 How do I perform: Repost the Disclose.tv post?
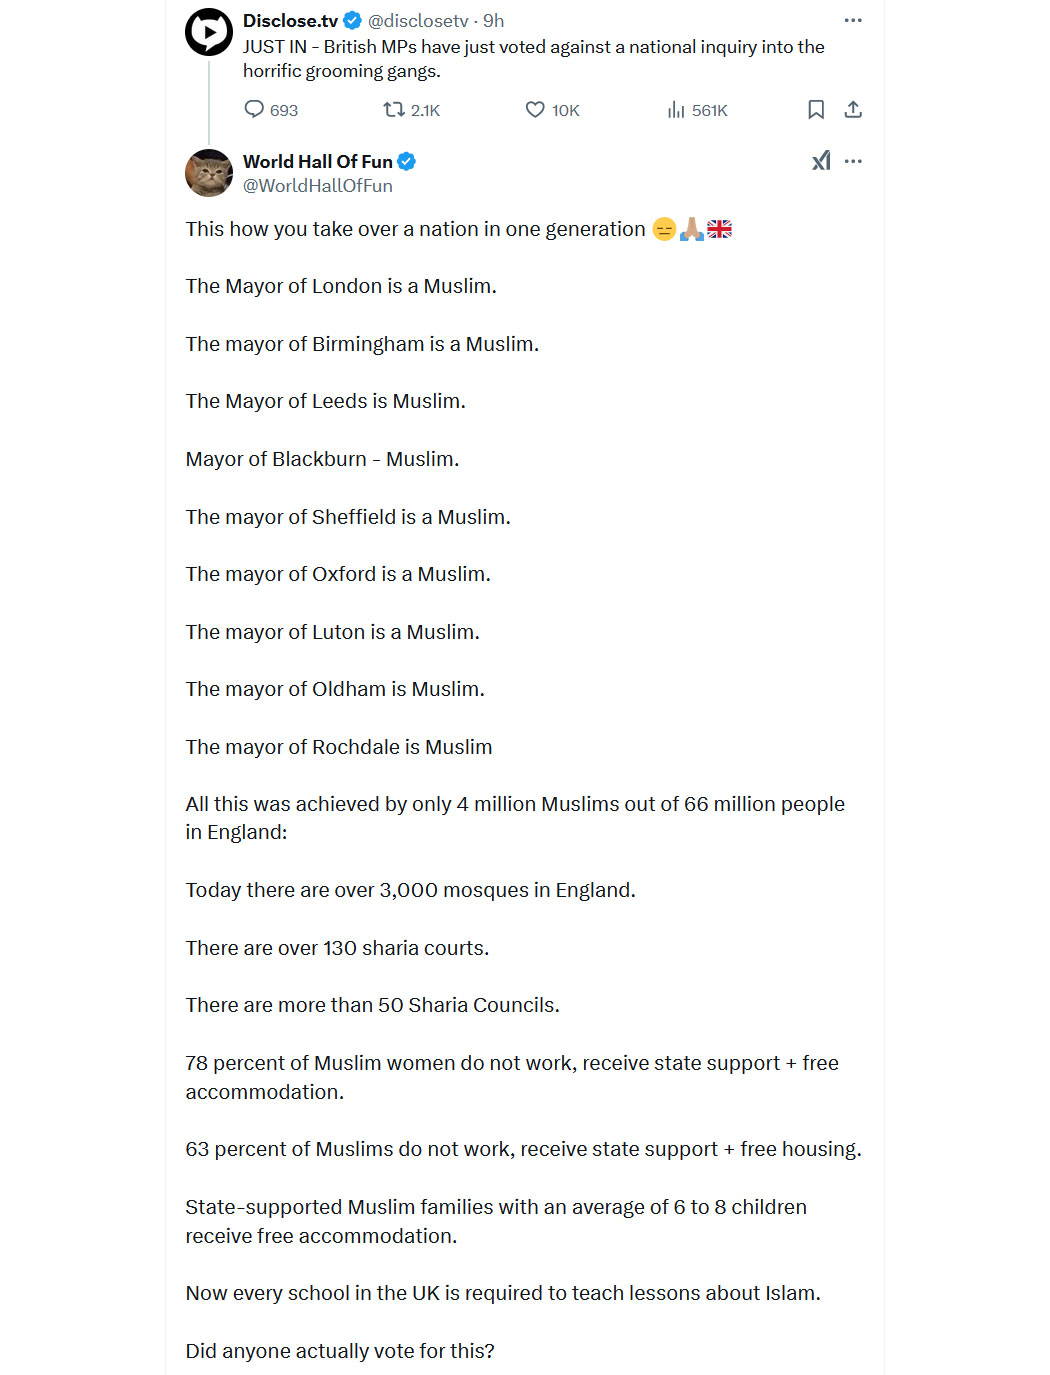(x=394, y=110)
